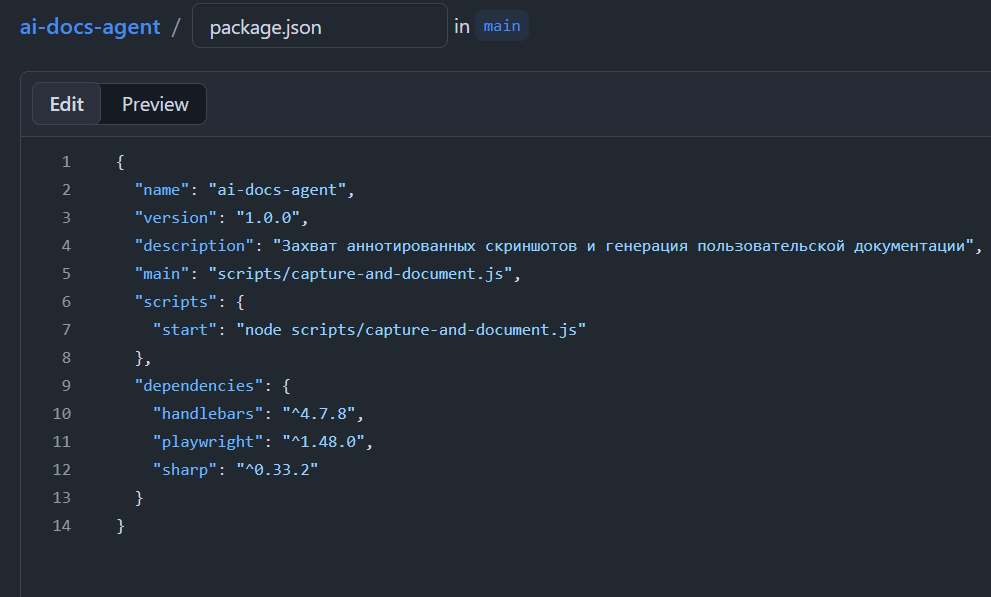Click the closing brace on line 14
The image size is (991, 597).
[121, 526]
